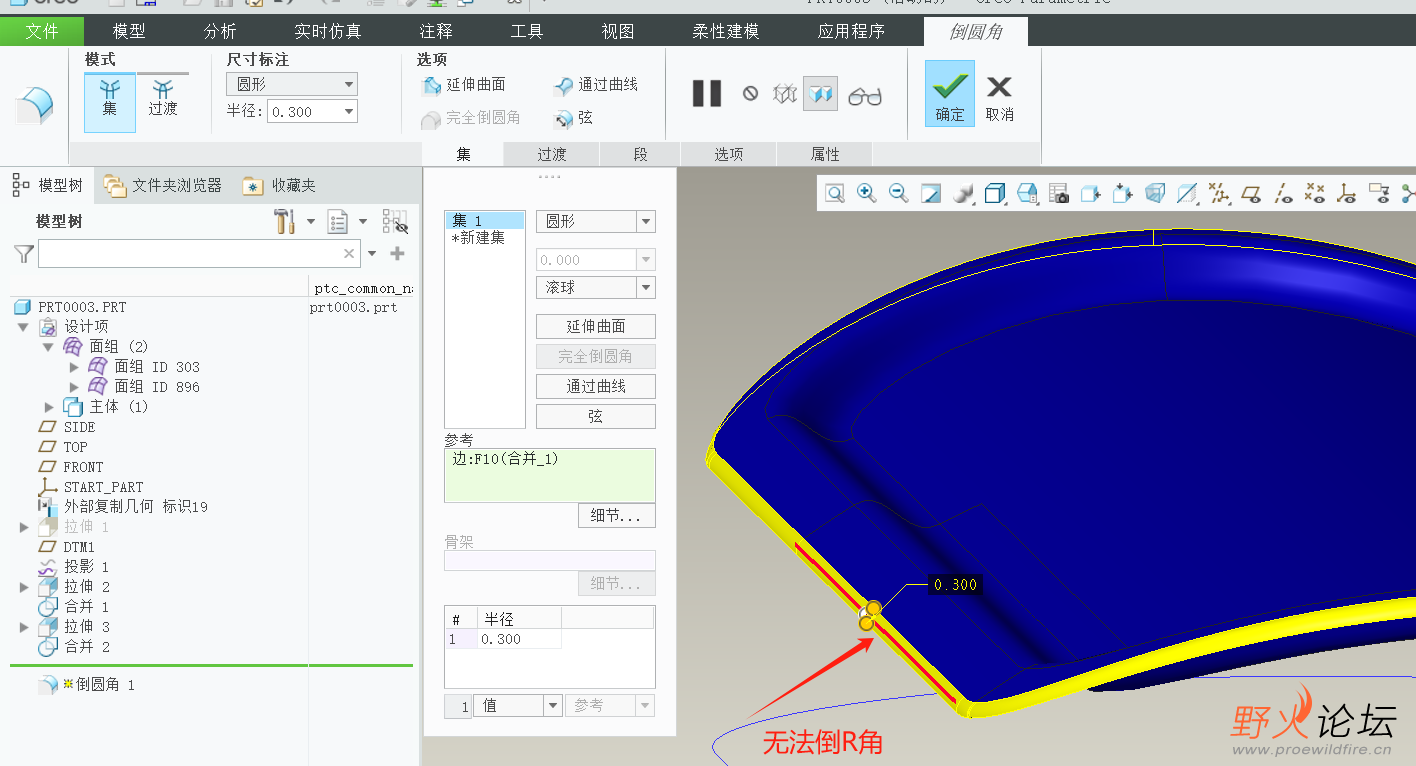Open the 属性 panel tab
This screenshot has width=1416, height=766.
point(825,154)
